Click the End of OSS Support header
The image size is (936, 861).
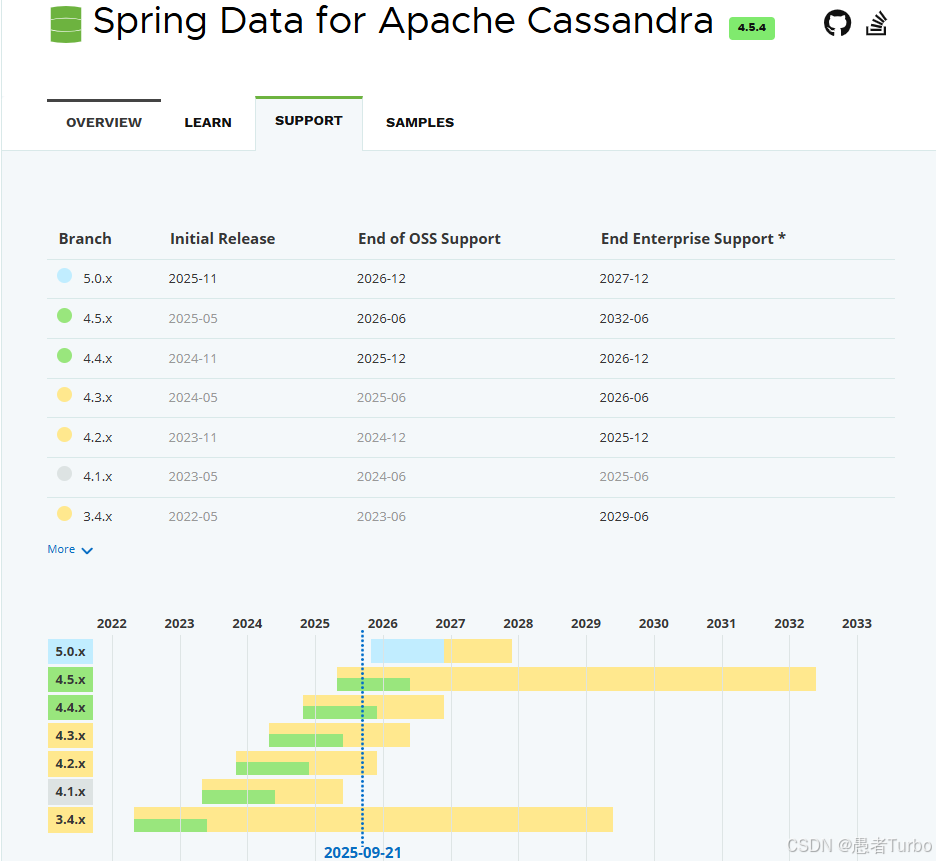point(429,239)
